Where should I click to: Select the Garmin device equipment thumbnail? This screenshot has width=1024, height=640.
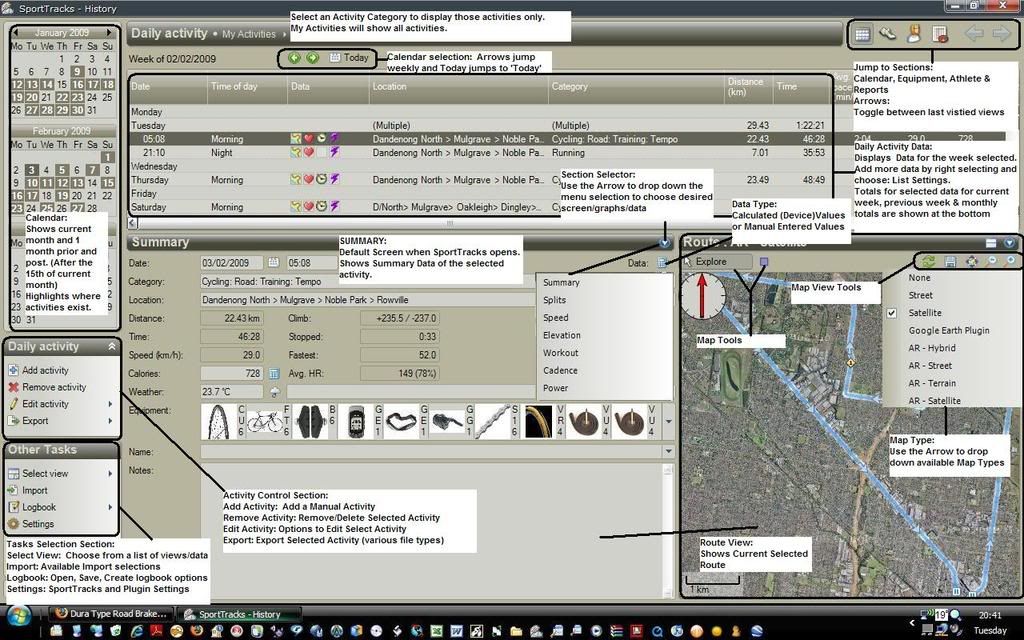click(x=356, y=422)
